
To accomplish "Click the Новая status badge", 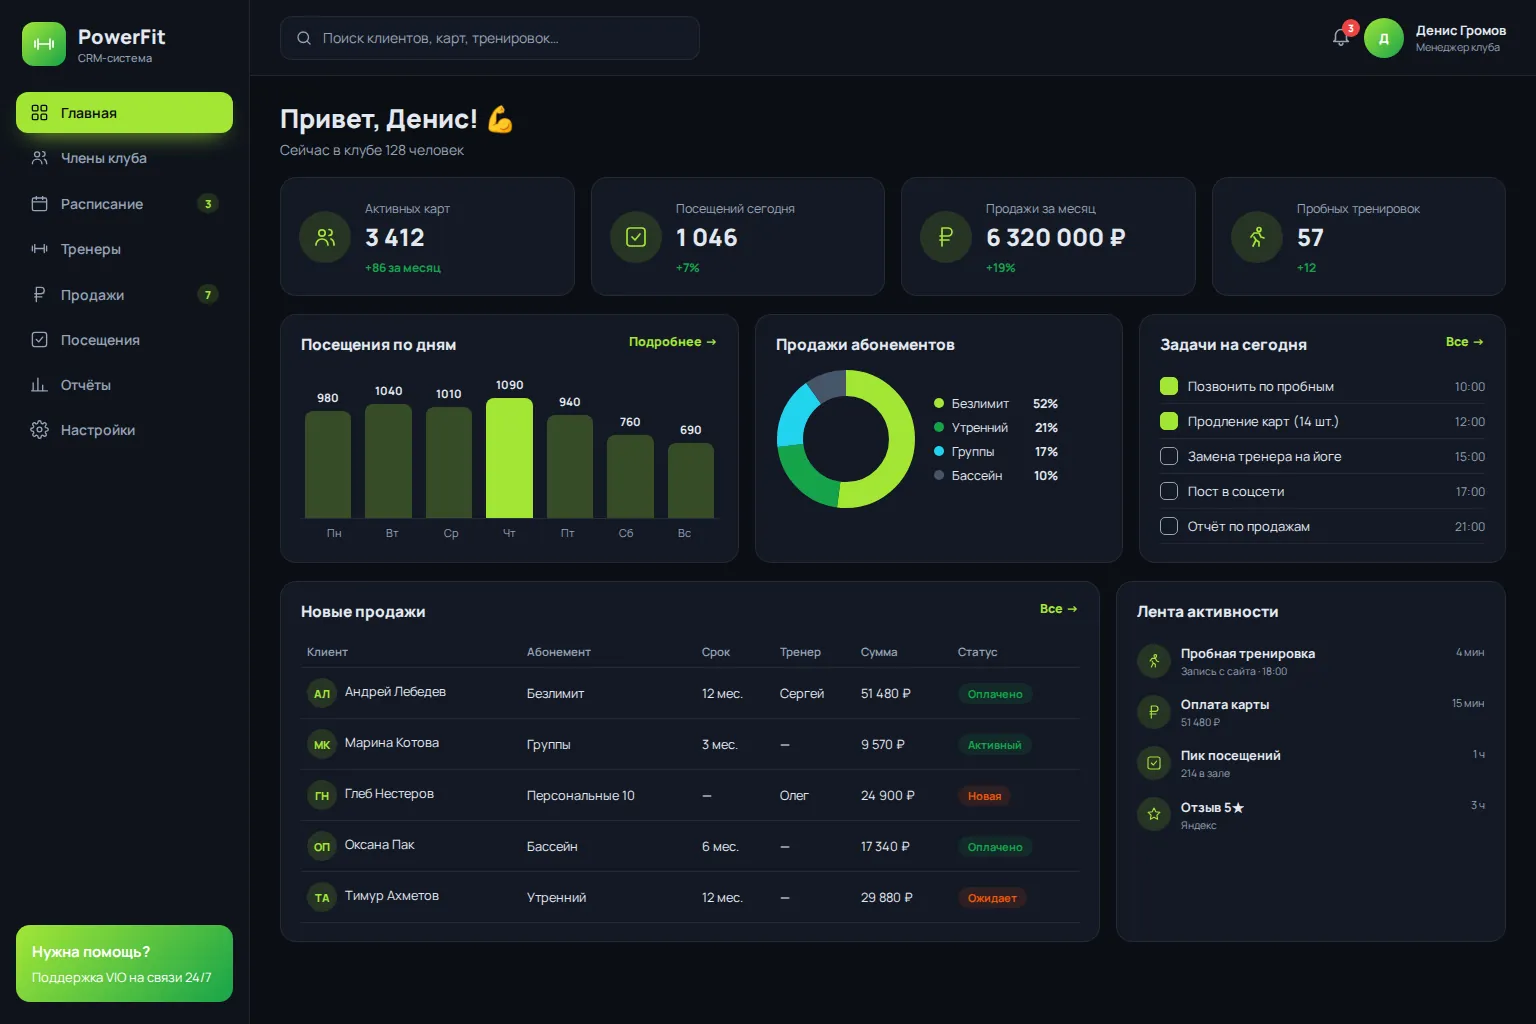I will click(x=984, y=796).
